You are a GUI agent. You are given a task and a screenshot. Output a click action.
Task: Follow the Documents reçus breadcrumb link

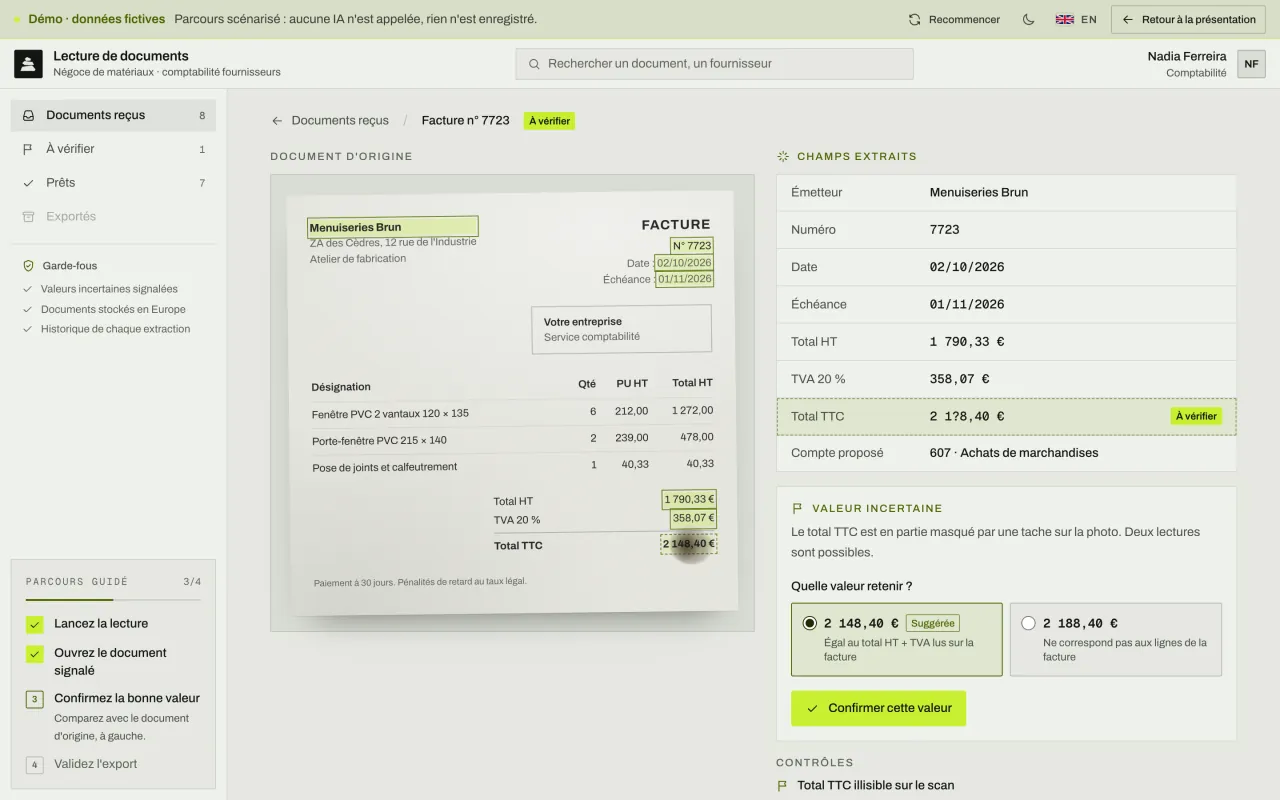[340, 121]
